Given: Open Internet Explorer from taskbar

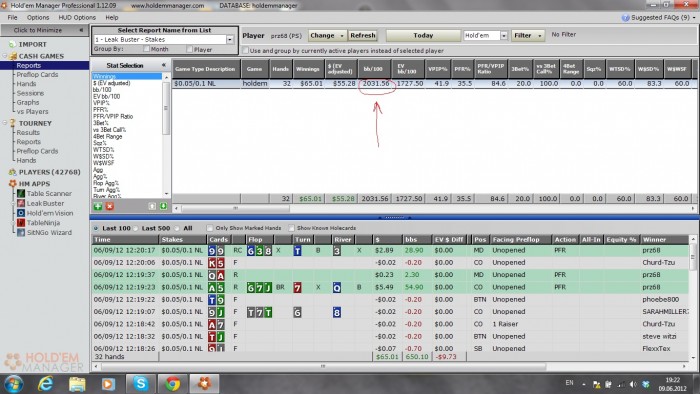Looking at the screenshot, I should point(45,384).
